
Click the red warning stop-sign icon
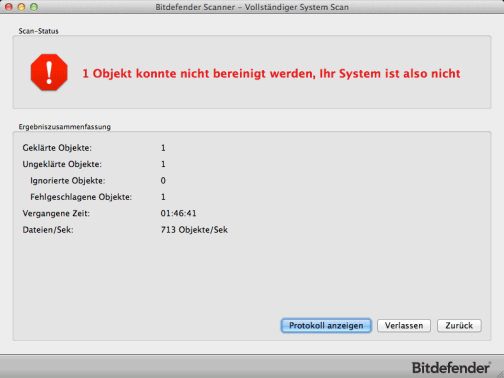pyautogui.click(x=49, y=72)
